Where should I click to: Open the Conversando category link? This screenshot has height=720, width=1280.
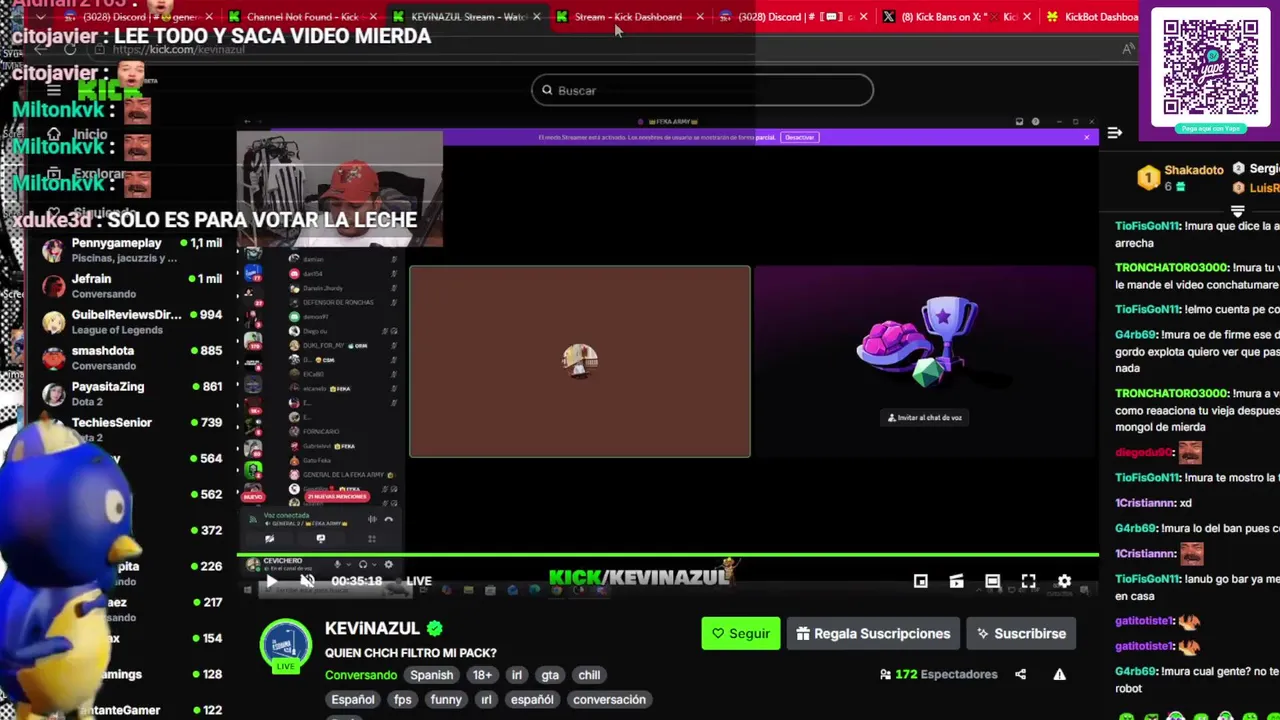point(361,675)
